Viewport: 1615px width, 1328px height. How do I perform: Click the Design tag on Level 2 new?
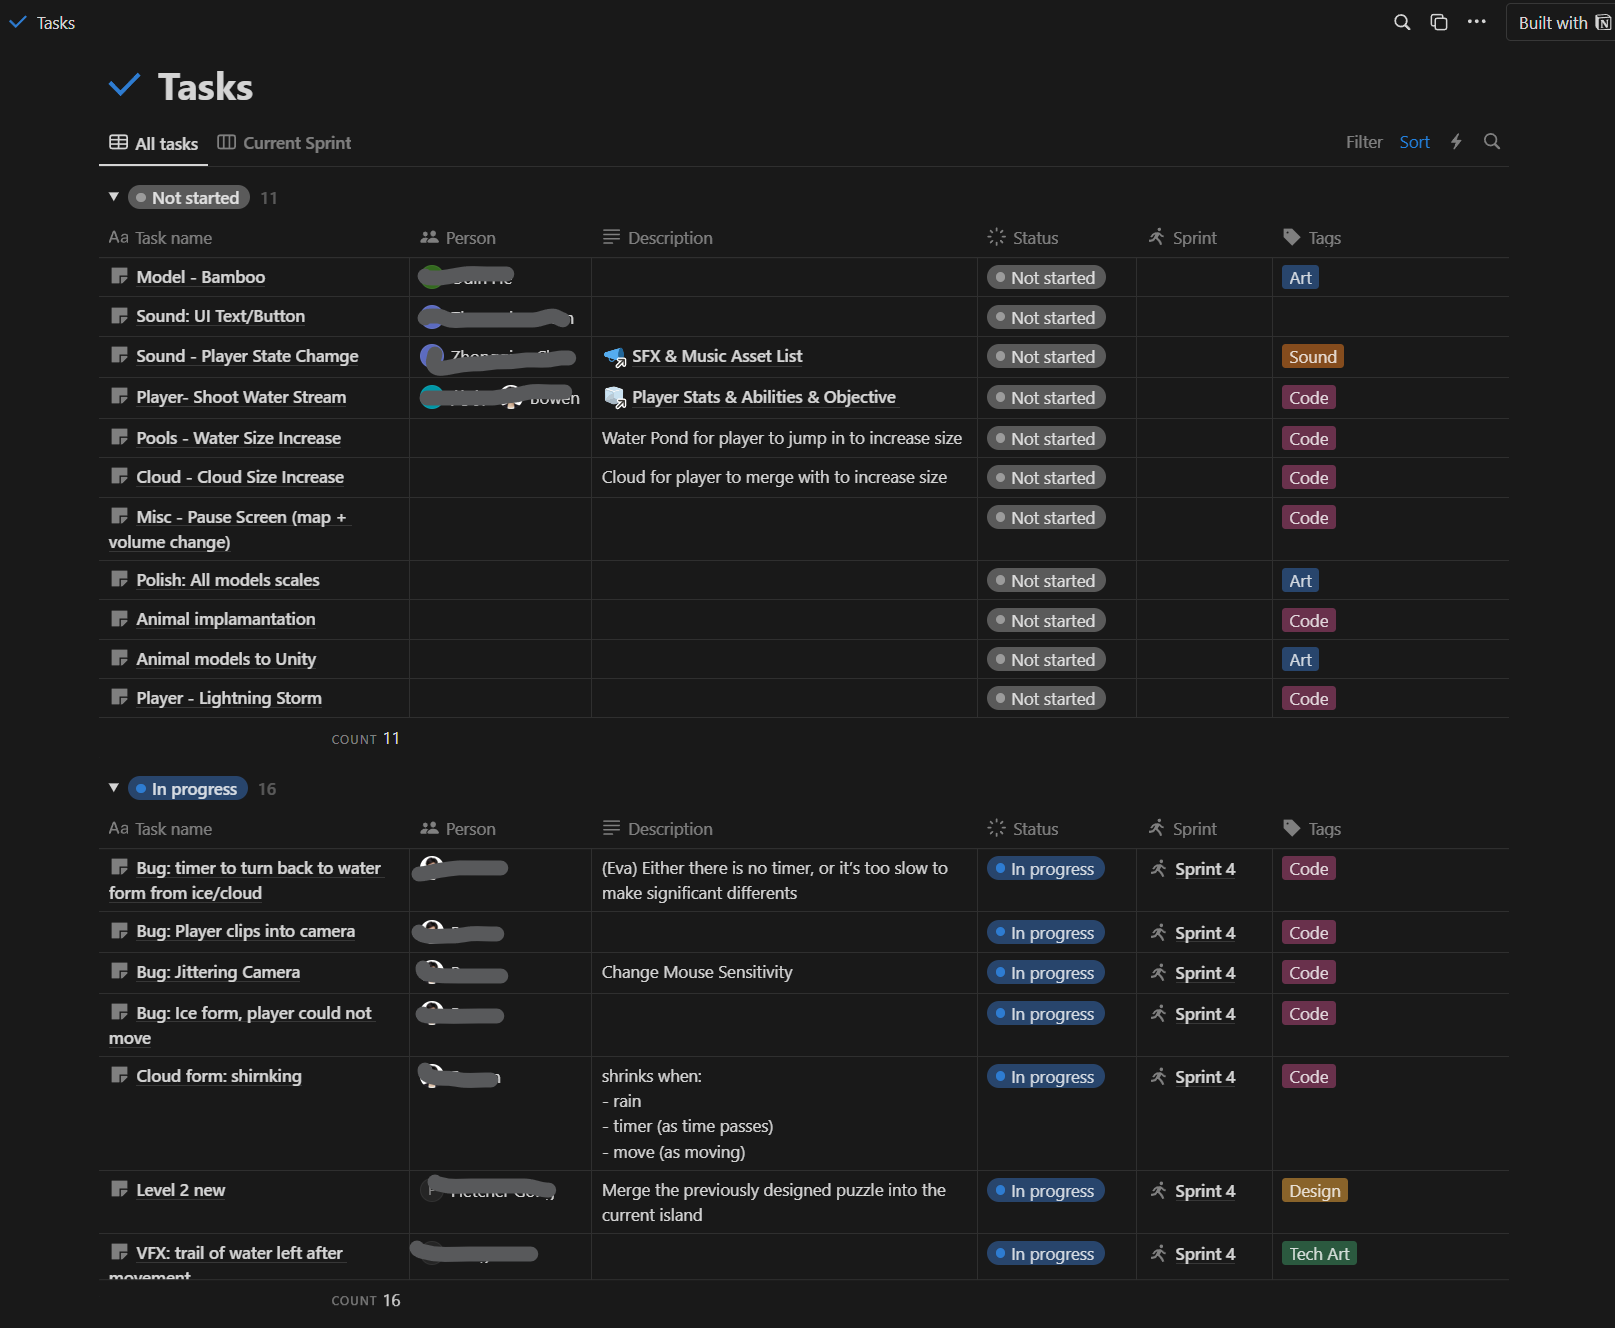click(x=1314, y=1191)
